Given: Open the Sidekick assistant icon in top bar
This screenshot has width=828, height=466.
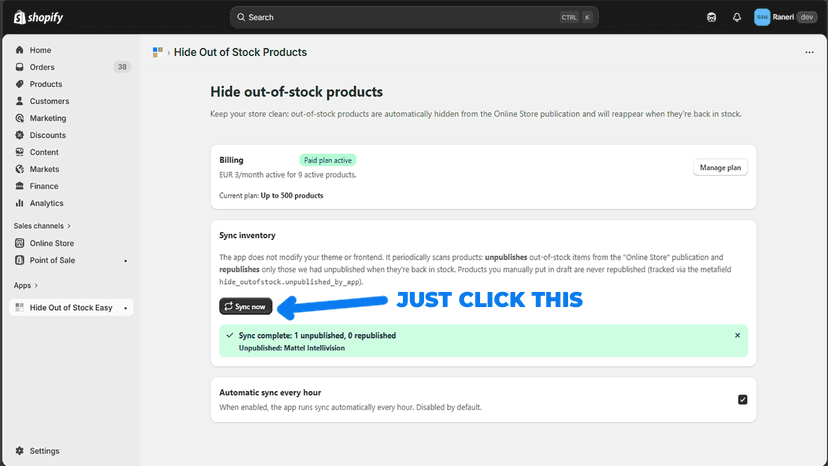Looking at the screenshot, I should 711,17.
